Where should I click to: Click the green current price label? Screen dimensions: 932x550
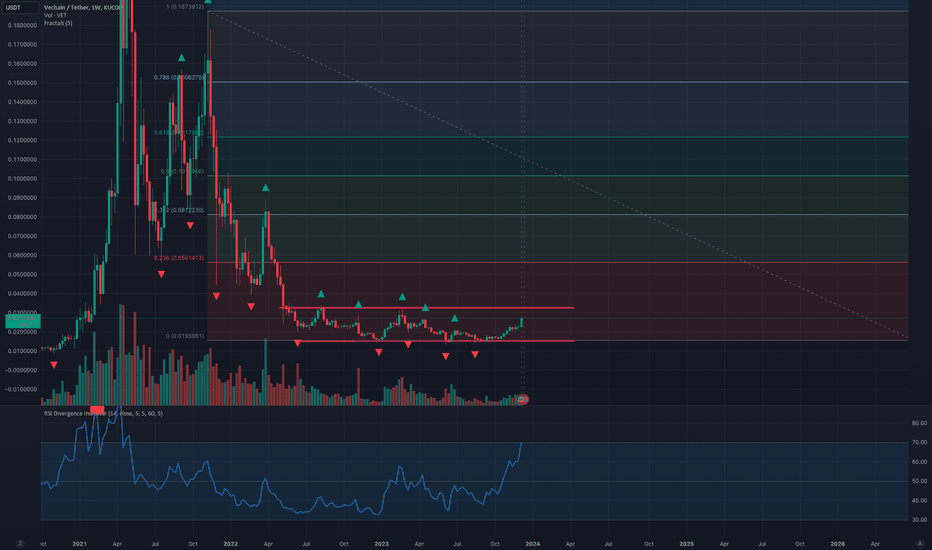(x=23, y=321)
